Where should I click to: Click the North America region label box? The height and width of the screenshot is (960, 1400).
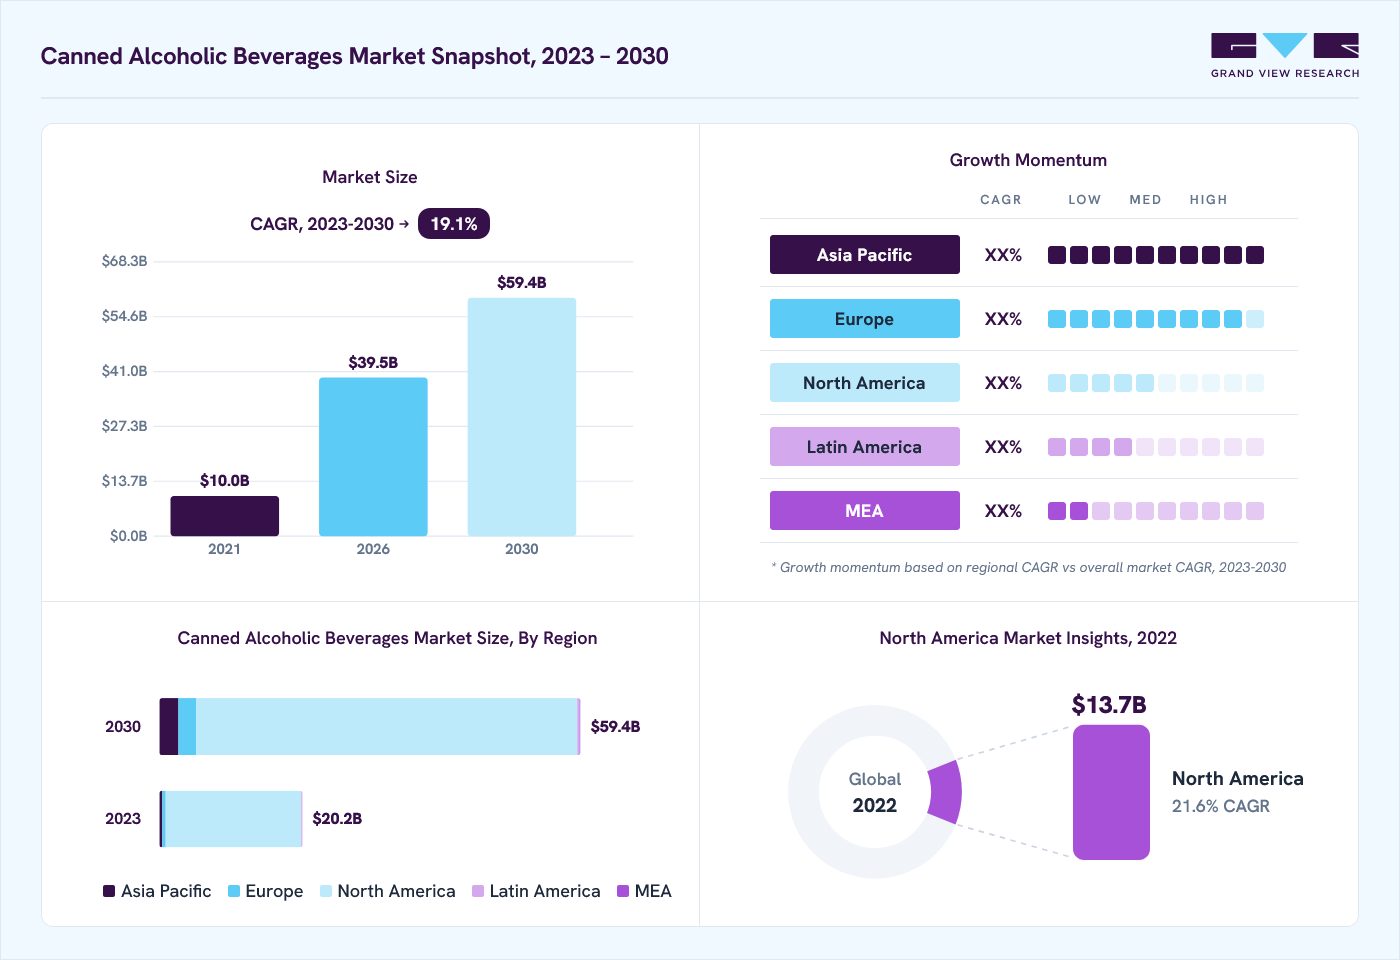point(865,383)
